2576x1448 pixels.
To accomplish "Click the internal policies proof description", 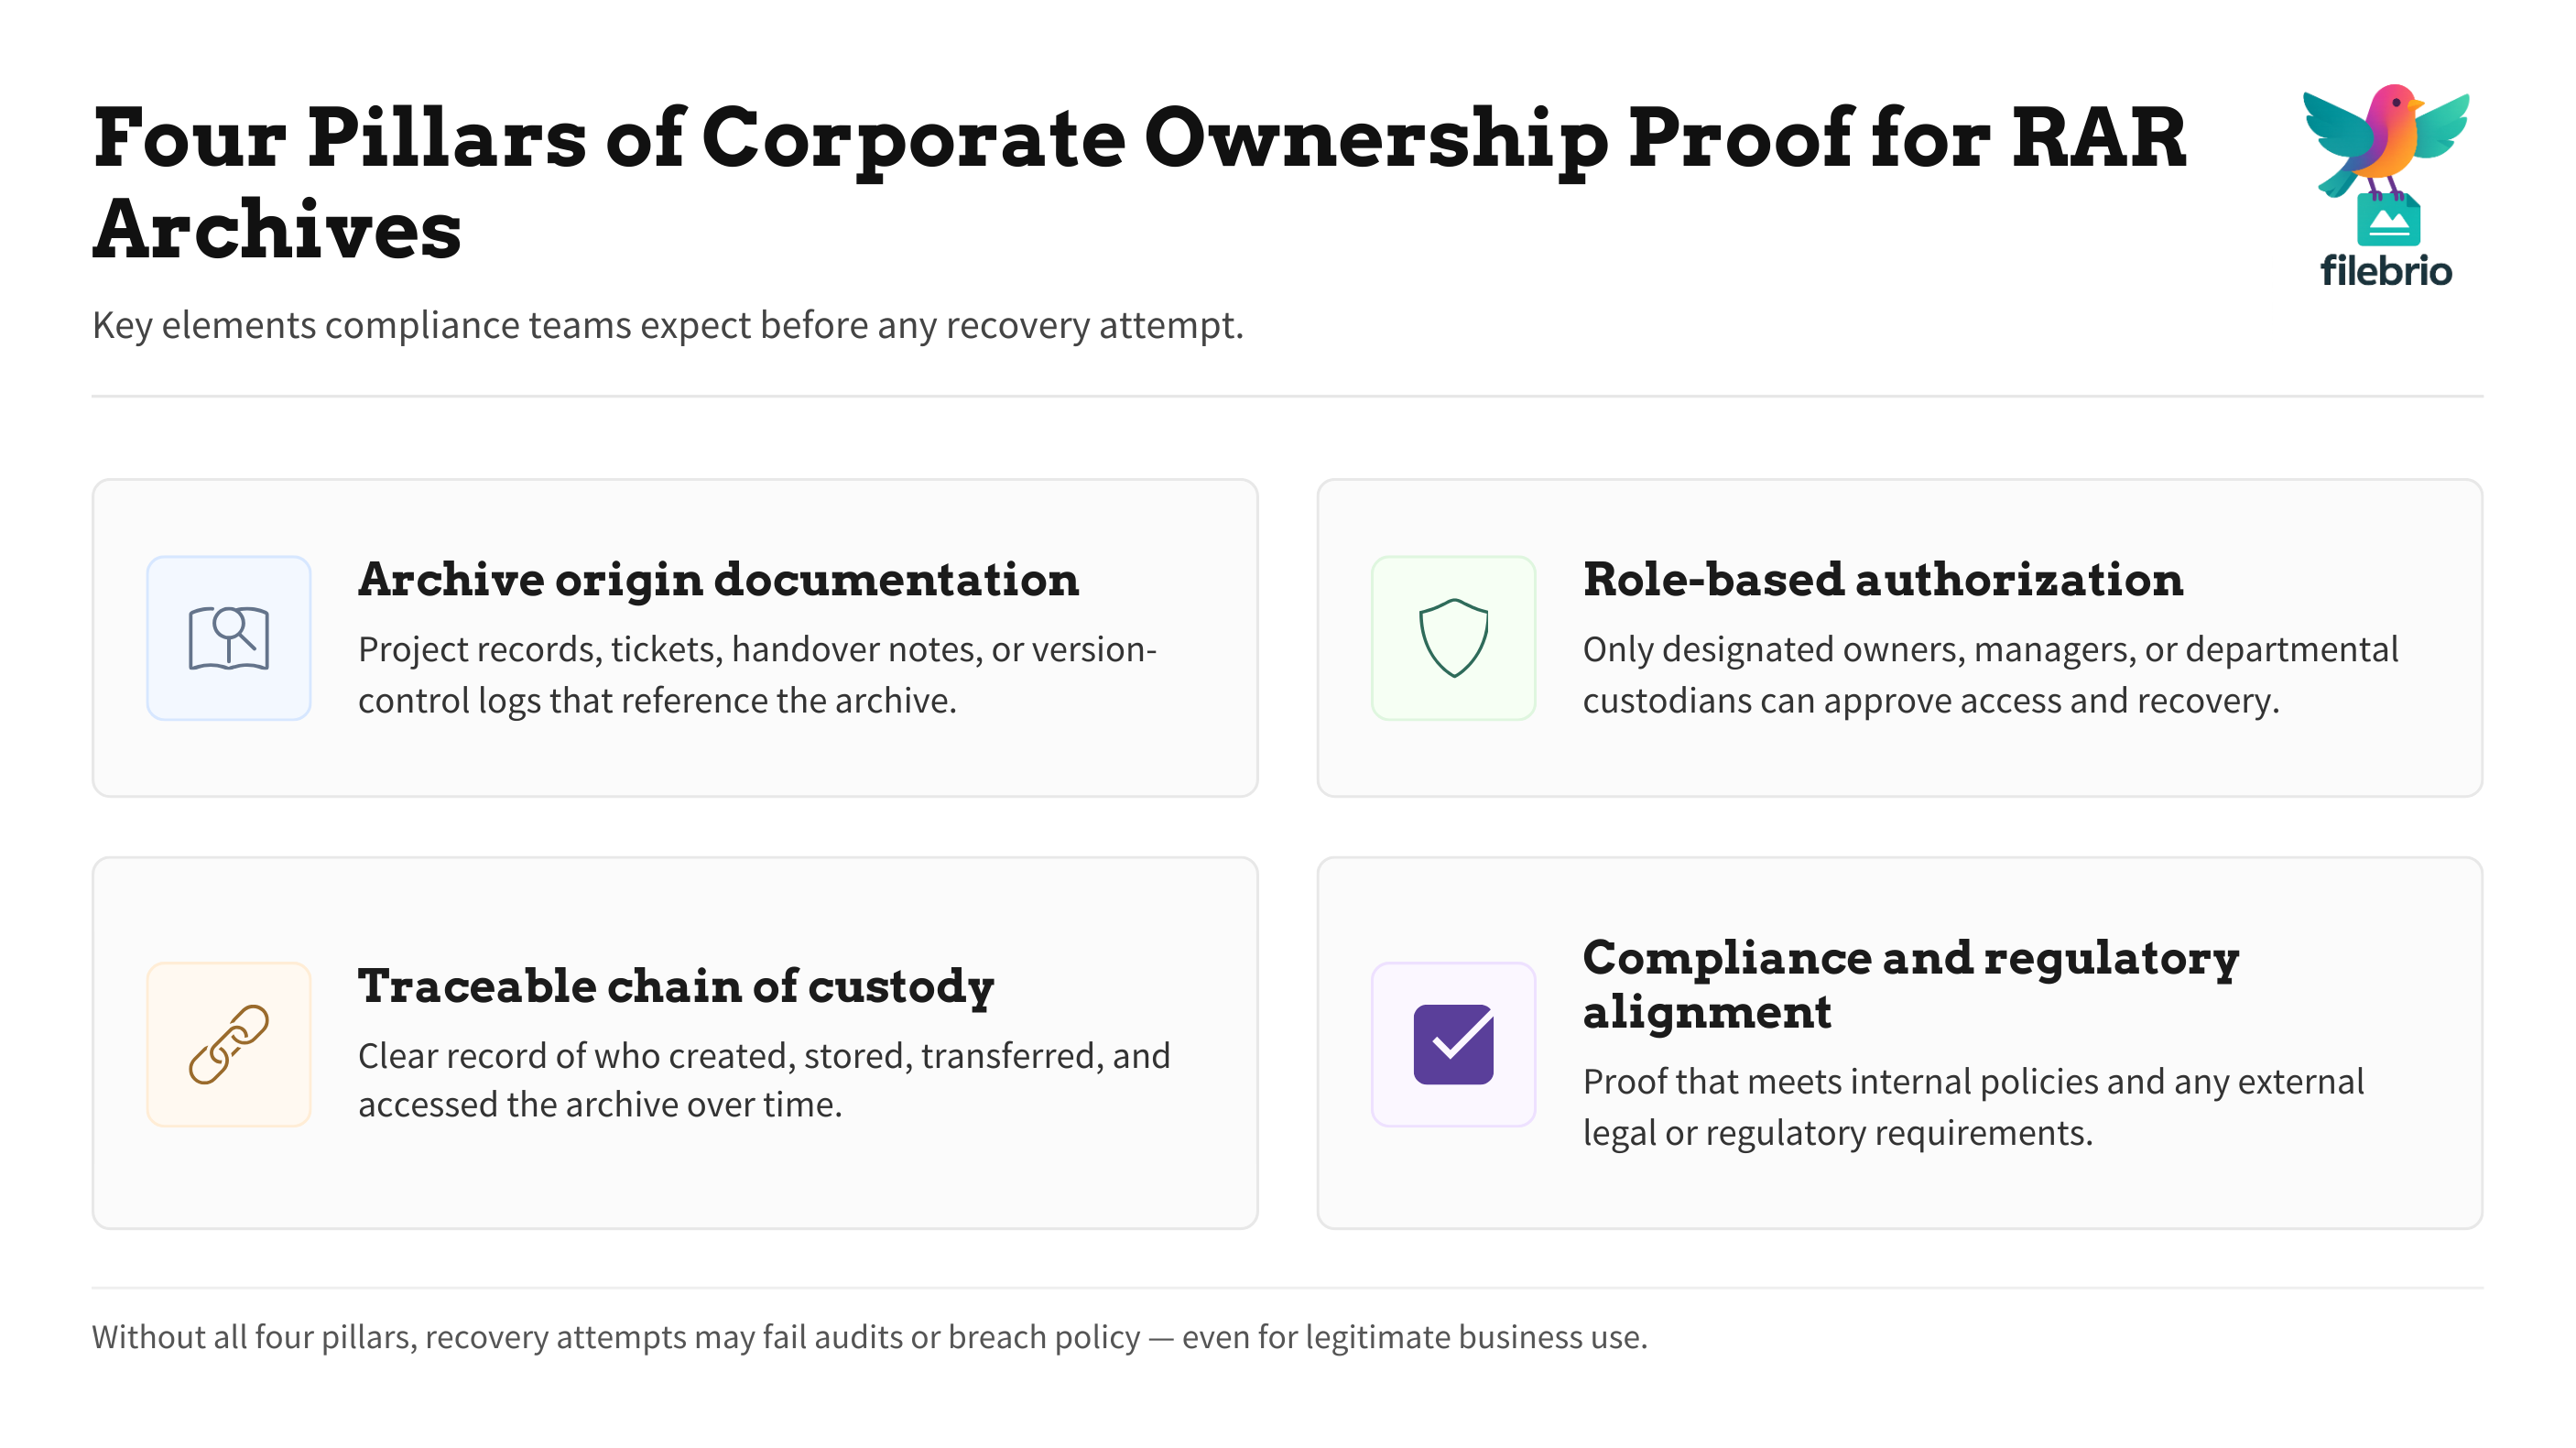I will click(x=1973, y=1107).
